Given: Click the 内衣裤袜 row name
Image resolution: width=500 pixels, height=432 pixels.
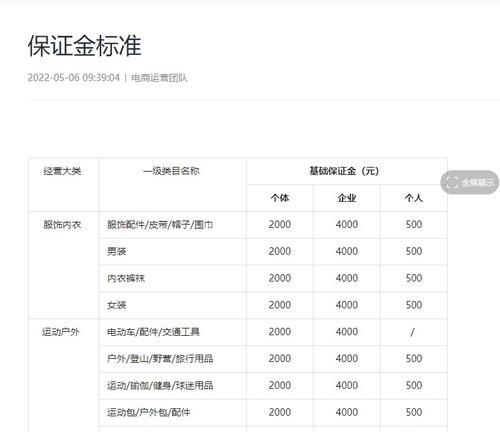Looking at the screenshot, I should click(x=126, y=278).
